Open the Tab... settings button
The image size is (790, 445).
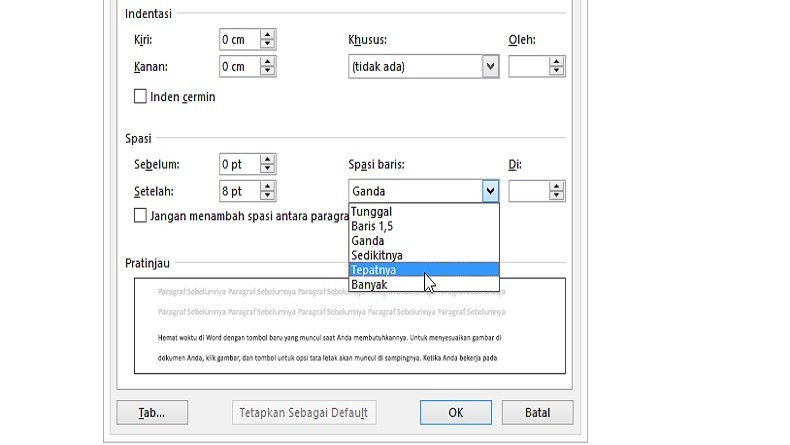point(152,412)
